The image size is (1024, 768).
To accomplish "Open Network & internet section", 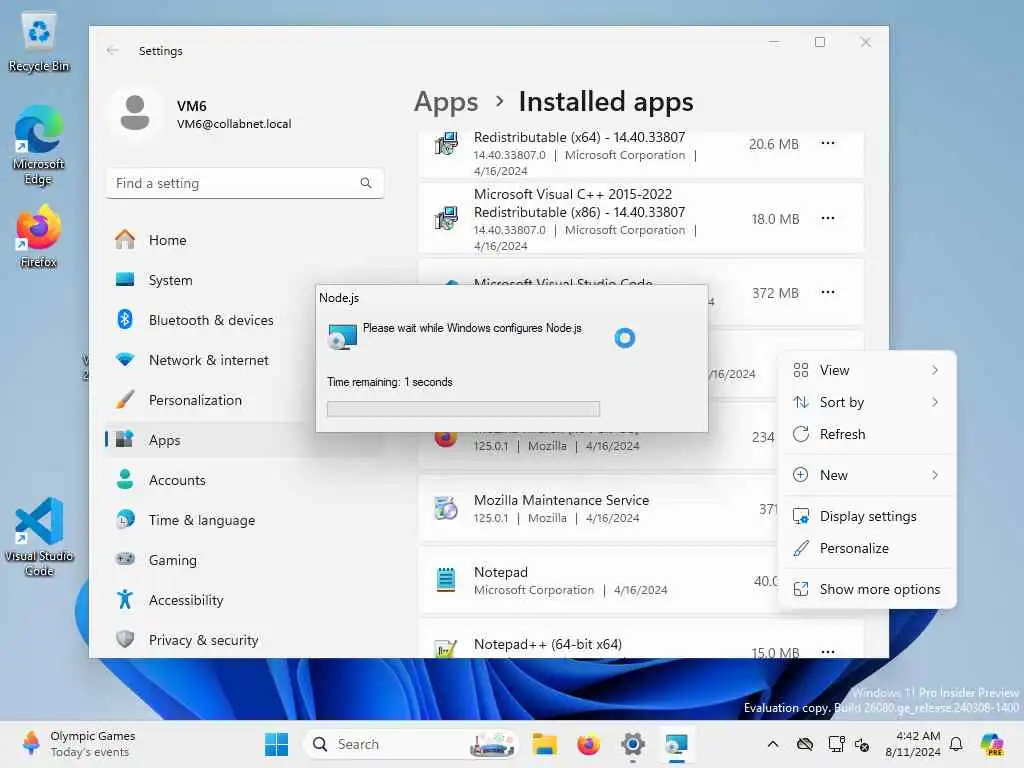I will [208, 360].
